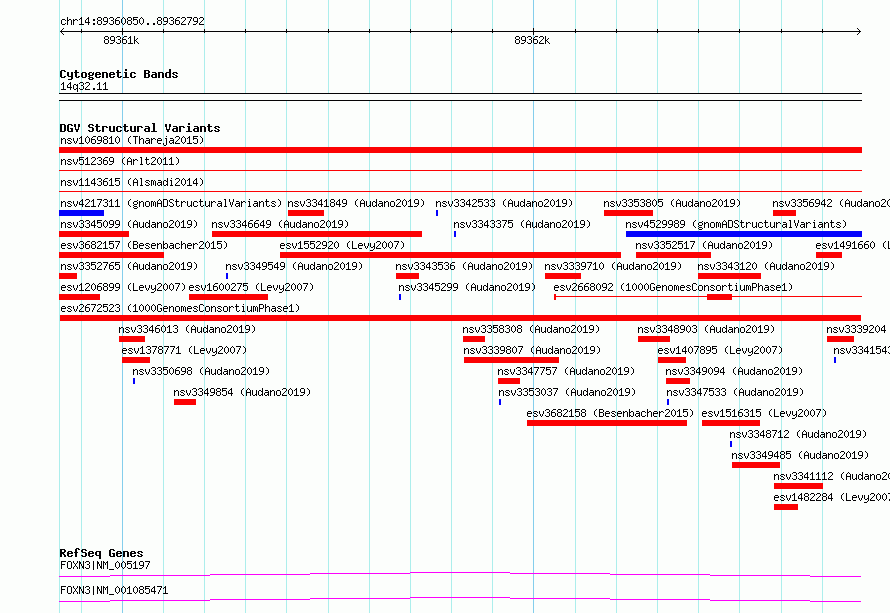Viewport: 890px width, 613px height.
Task: Click the red bar under nsv3341849
Action: coord(306,213)
